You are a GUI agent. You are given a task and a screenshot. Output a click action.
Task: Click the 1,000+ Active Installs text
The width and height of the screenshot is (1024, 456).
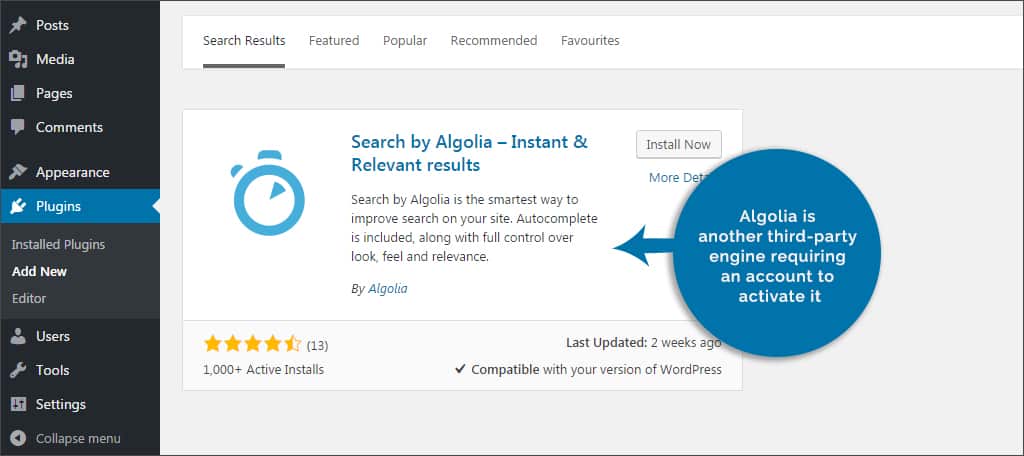[x=263, y=370]
